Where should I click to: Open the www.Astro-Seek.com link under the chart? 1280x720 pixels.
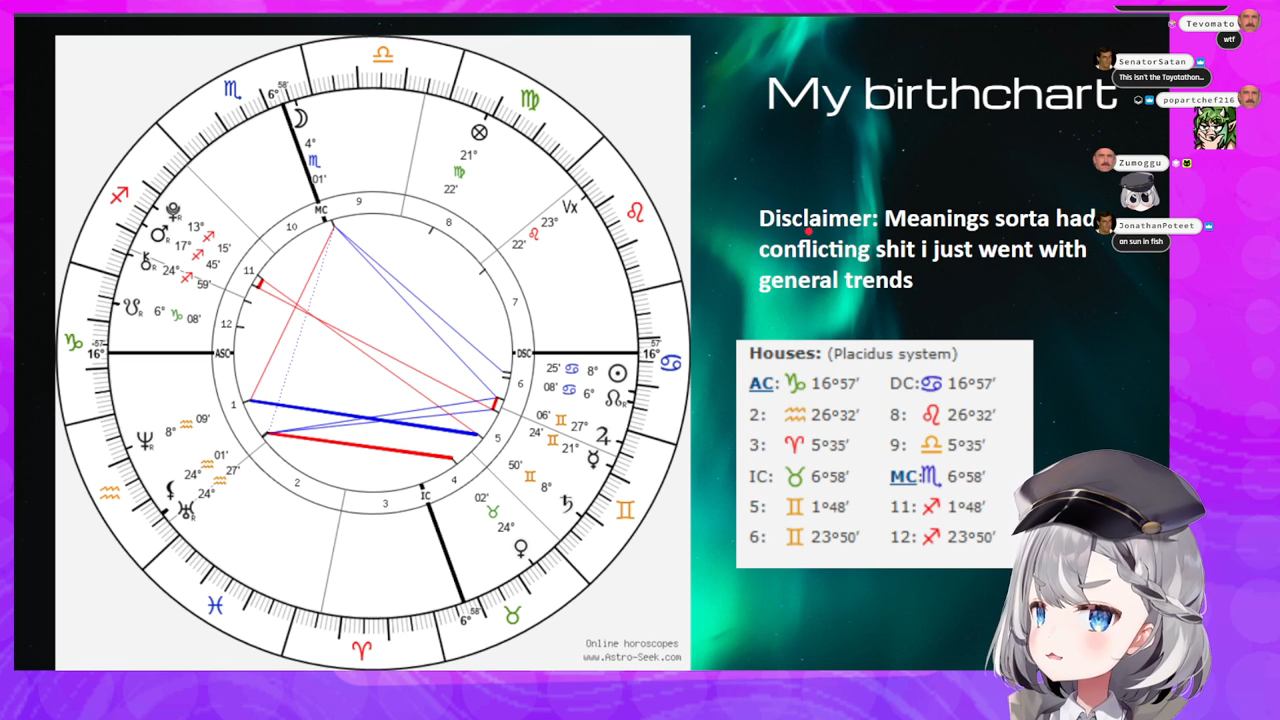click(632, 657)
